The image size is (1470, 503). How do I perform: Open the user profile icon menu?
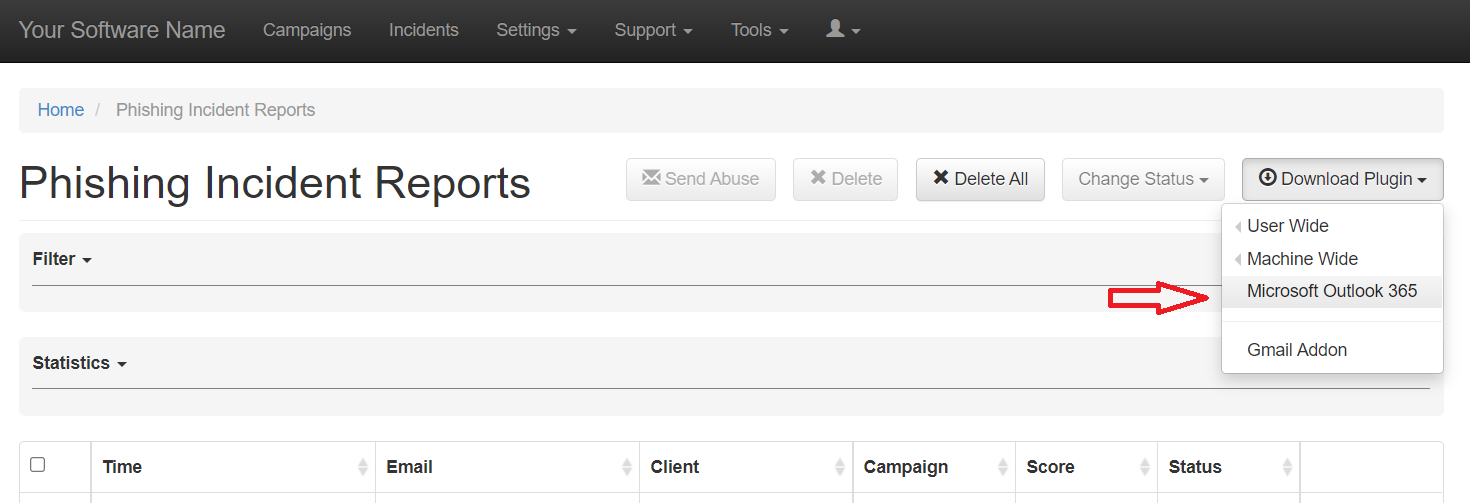click(843, 30)
